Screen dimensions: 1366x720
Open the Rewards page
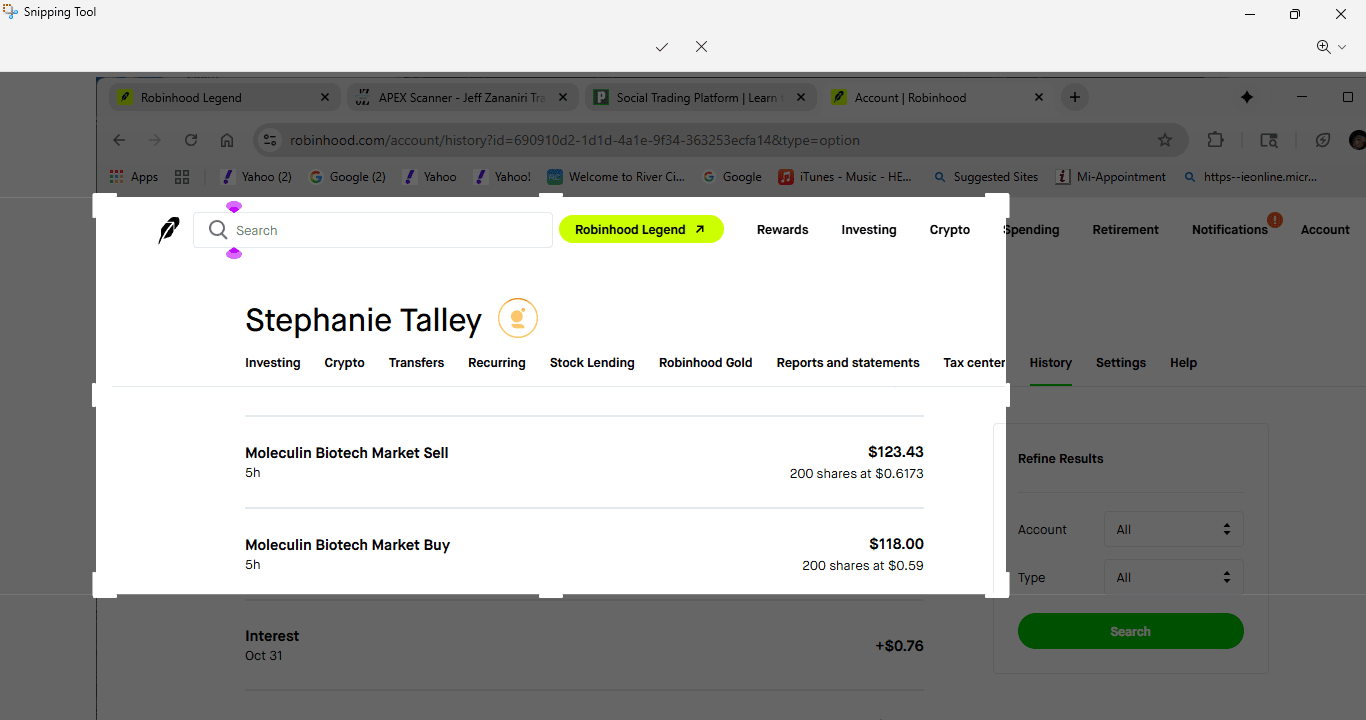782,230
